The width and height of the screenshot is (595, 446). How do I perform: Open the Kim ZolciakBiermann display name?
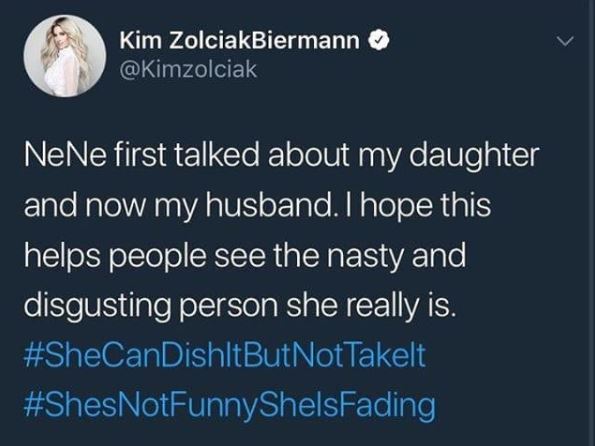[239, 41]
